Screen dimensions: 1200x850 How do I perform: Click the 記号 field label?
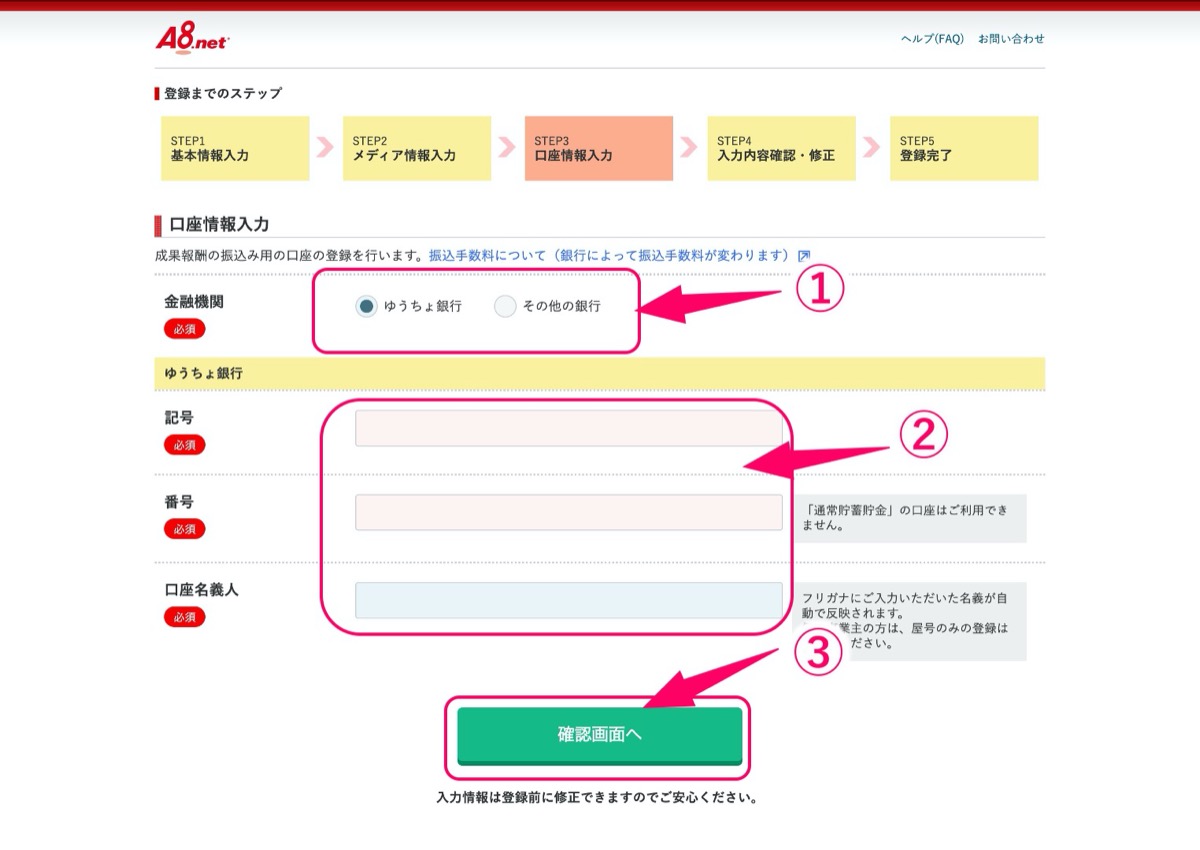179,417
